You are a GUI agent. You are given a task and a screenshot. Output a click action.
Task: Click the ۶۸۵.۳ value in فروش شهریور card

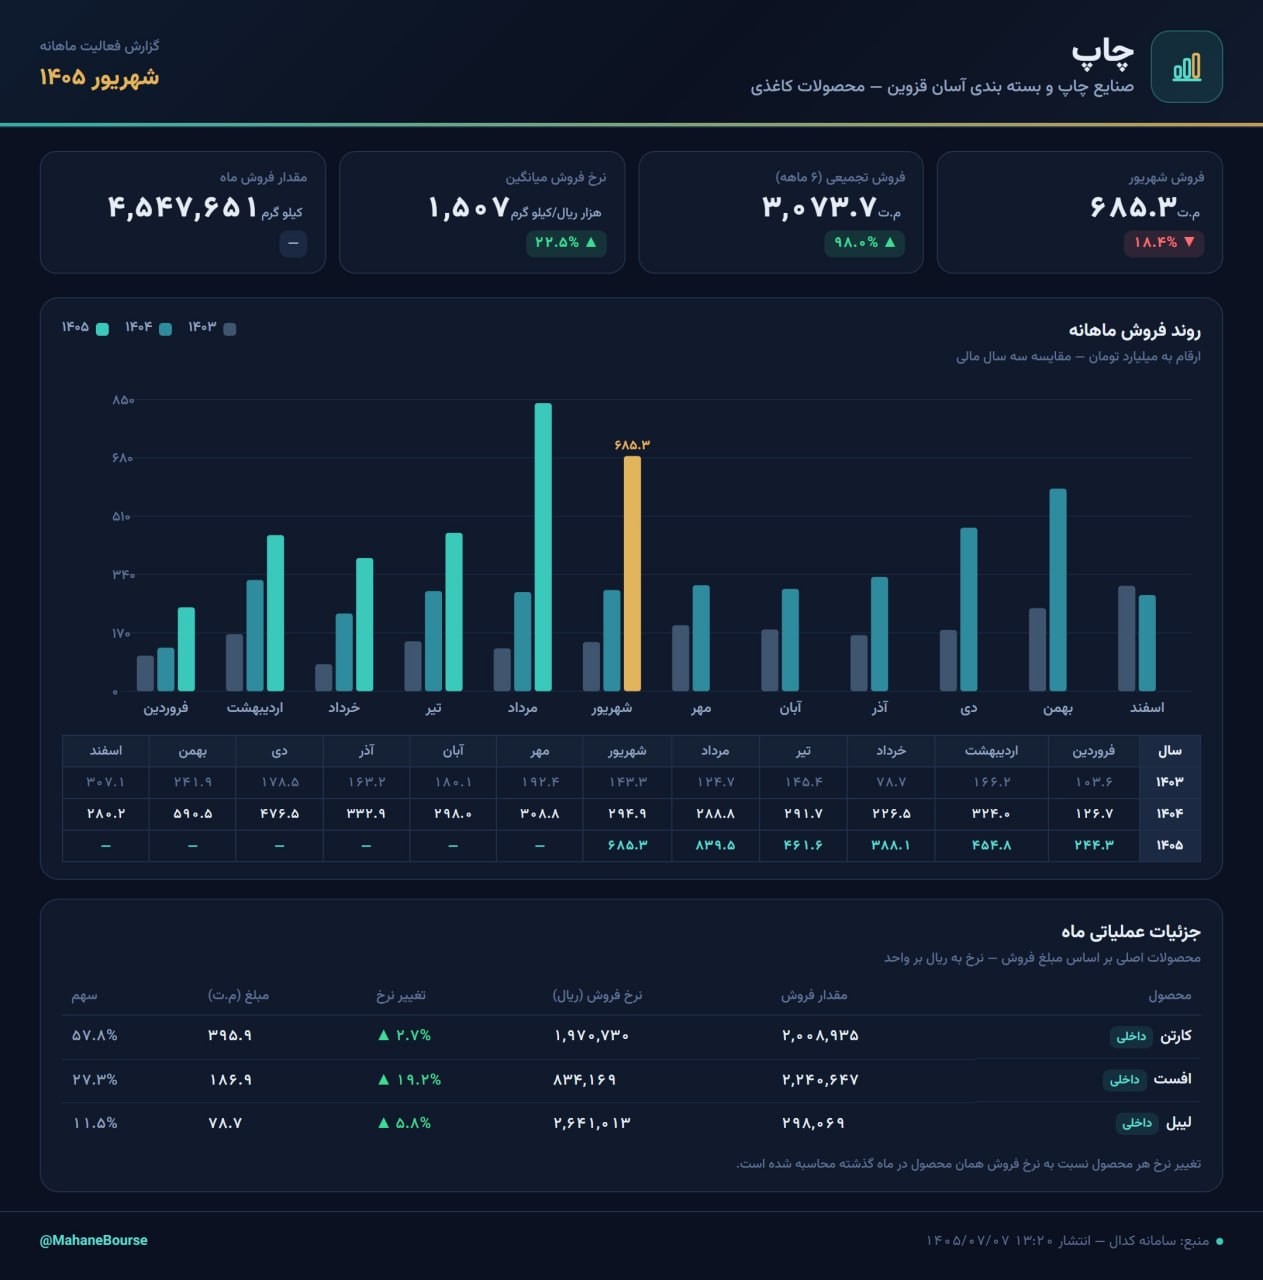point(1133,208)
